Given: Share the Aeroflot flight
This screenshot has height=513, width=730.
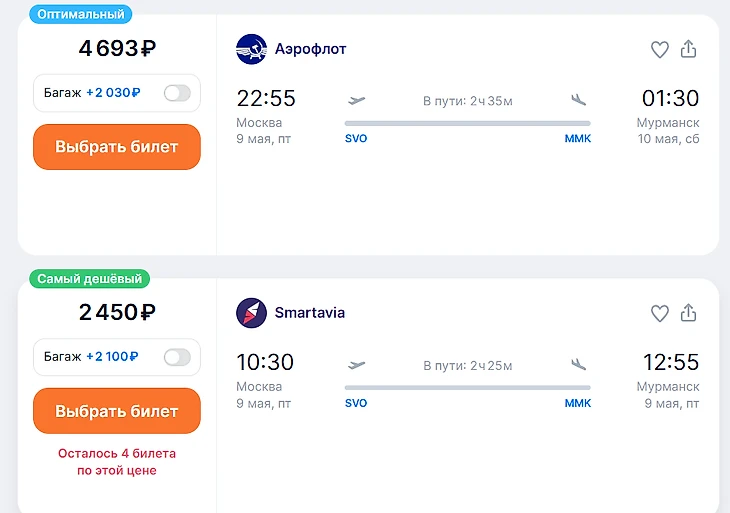Looking at the screenshot, I should (688, 49).
